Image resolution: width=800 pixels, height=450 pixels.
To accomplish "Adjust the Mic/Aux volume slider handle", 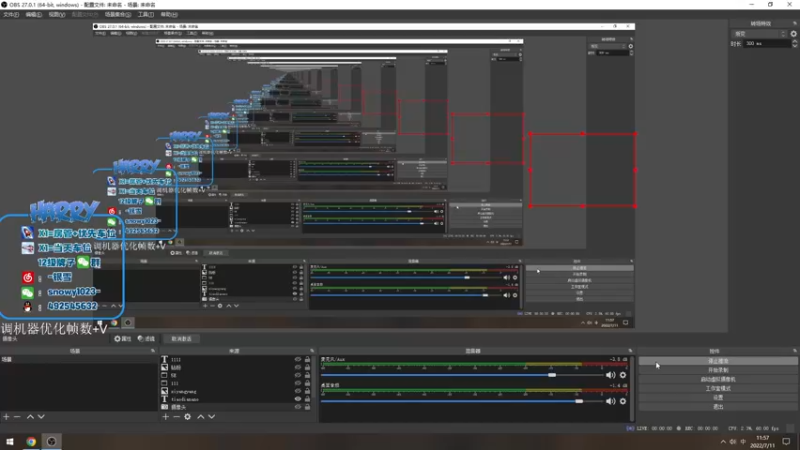I will (552, 375).
